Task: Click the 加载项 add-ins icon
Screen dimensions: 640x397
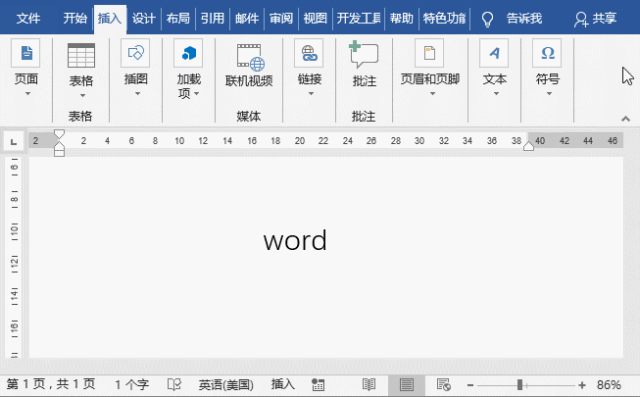Action: (x=188, y=53)
